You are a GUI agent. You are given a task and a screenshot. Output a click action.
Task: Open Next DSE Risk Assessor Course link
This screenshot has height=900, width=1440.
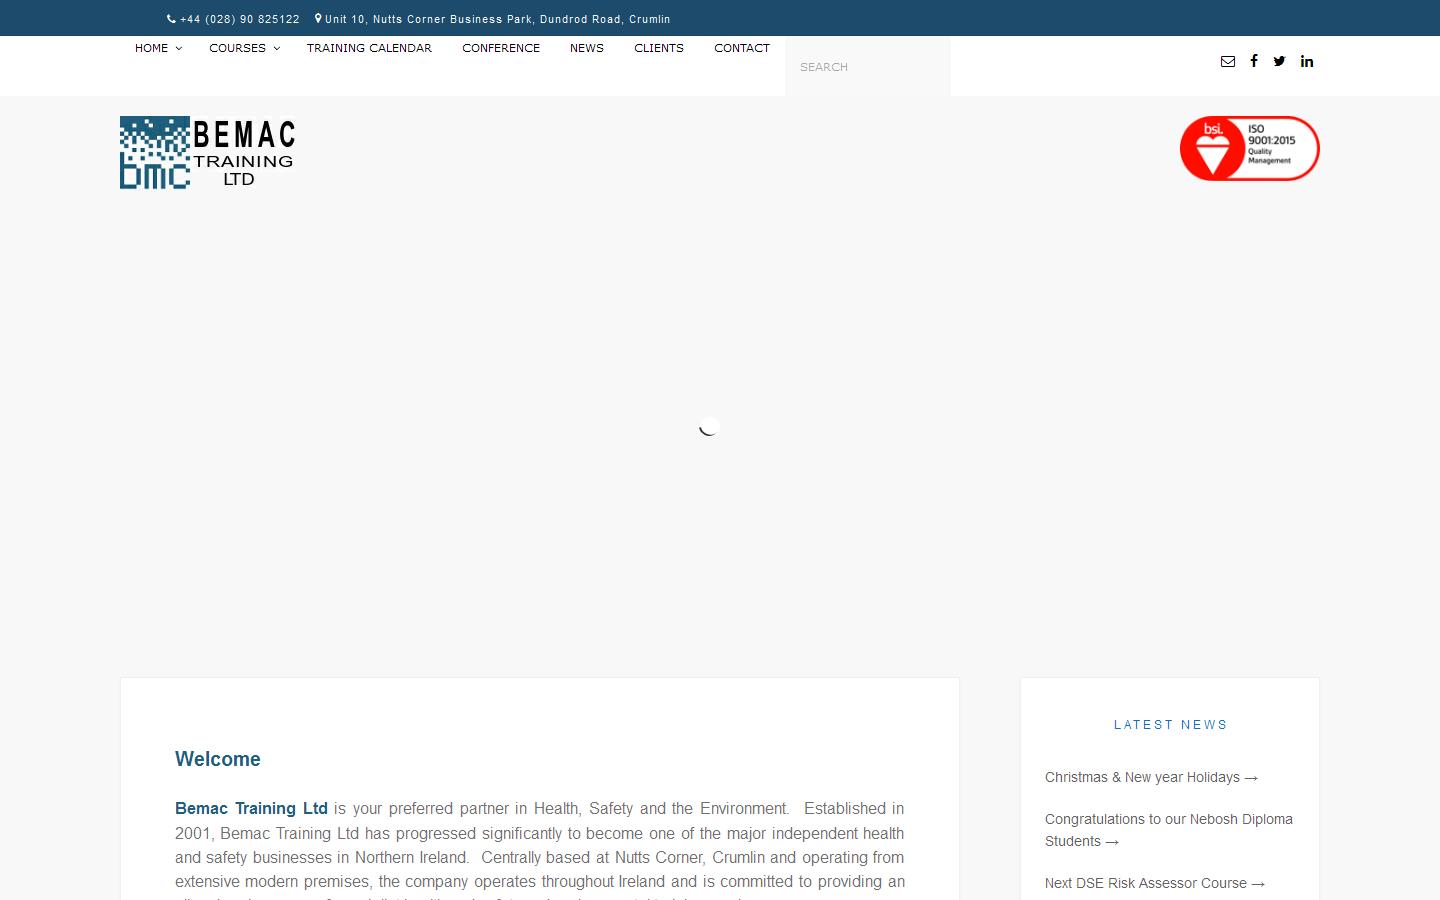pyautogui.click(x=1154, y=883)
